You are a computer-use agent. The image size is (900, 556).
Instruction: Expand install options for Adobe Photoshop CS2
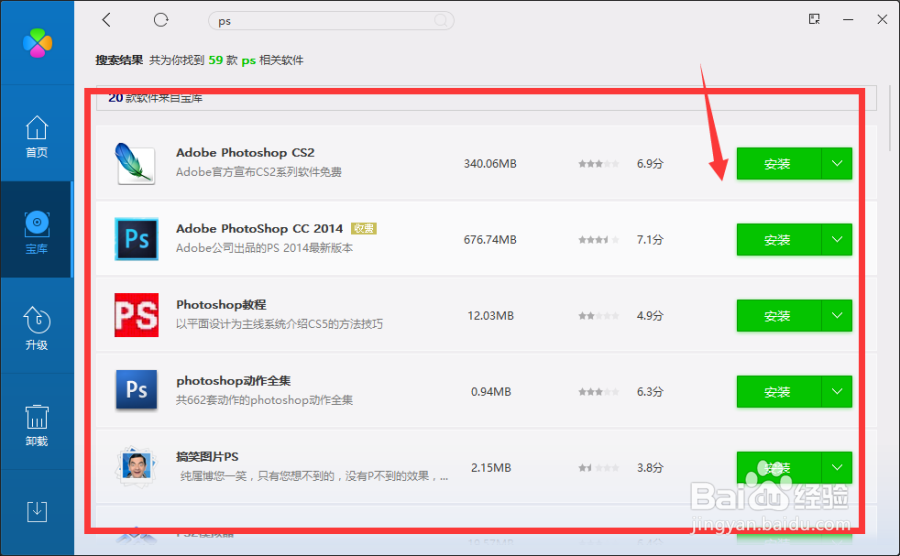(x=837, y=164)
